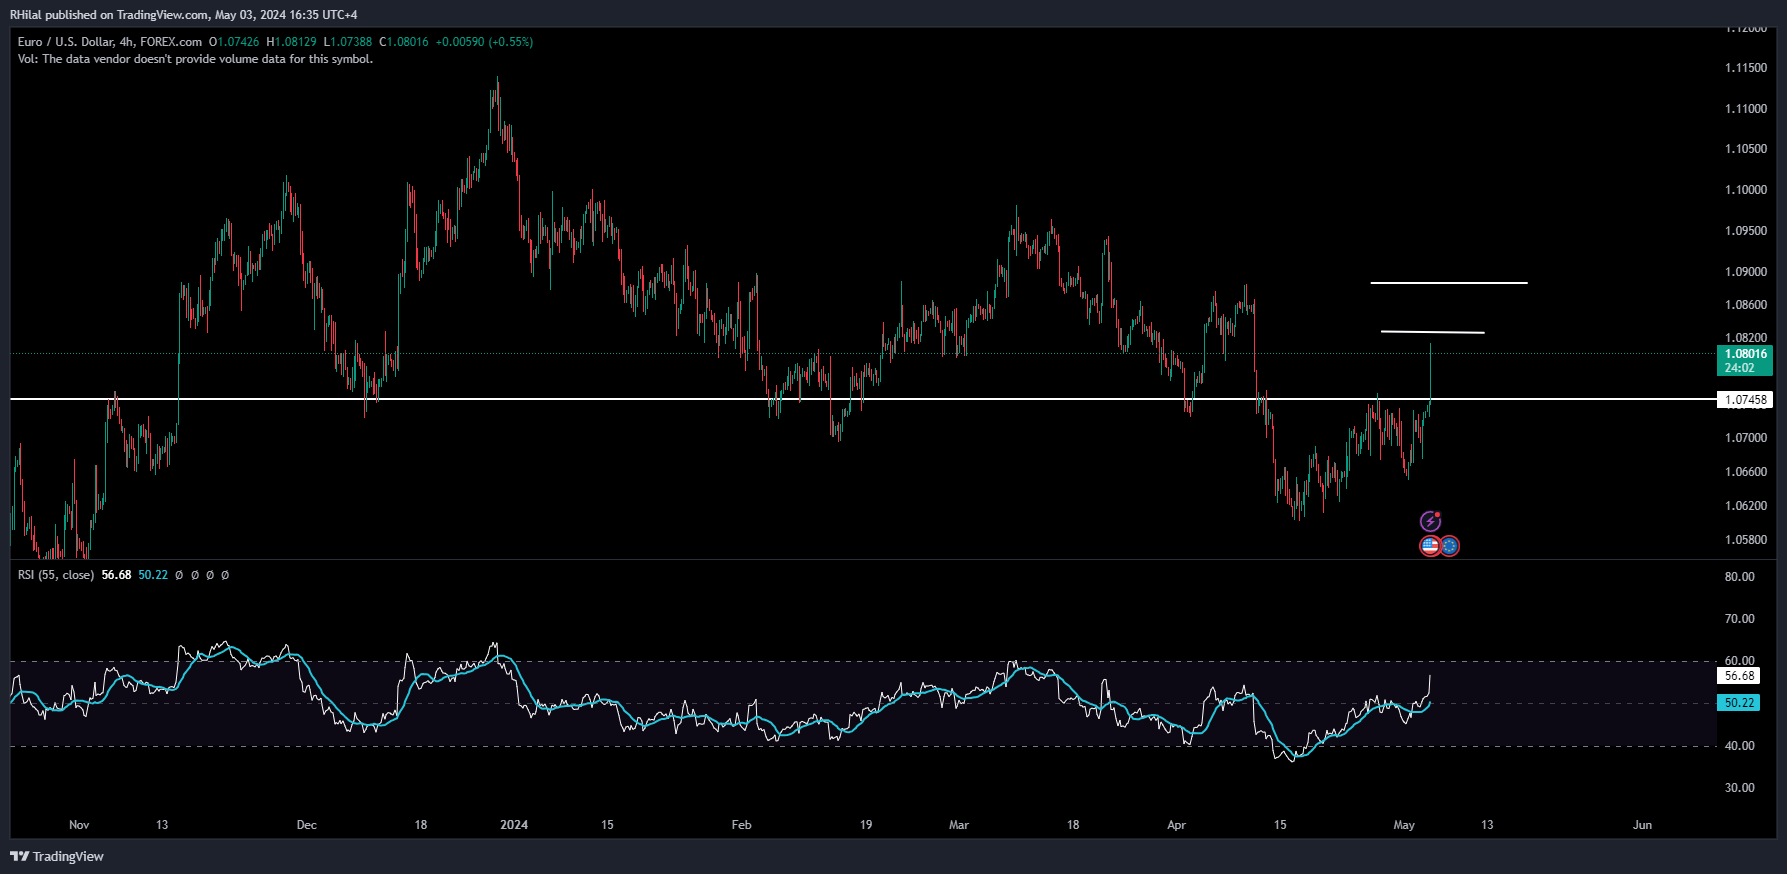Click the close value C1.08016
Image resolution: width=1787 pixels, height=874 pixels.
[404, 42]
